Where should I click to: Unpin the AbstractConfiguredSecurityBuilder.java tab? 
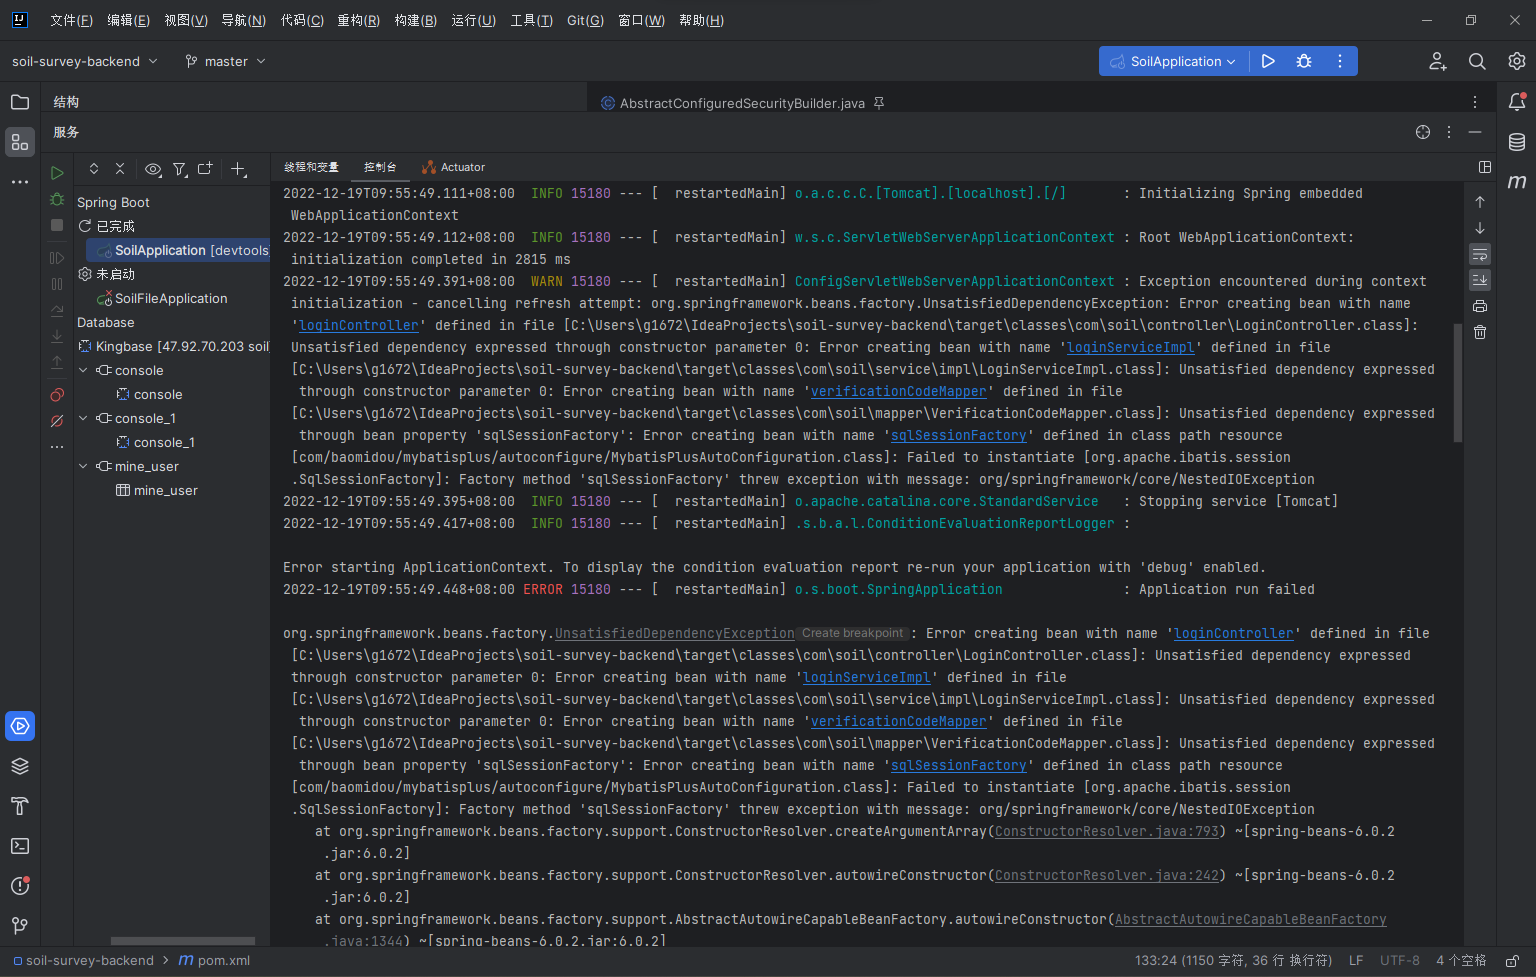[878, 102]
